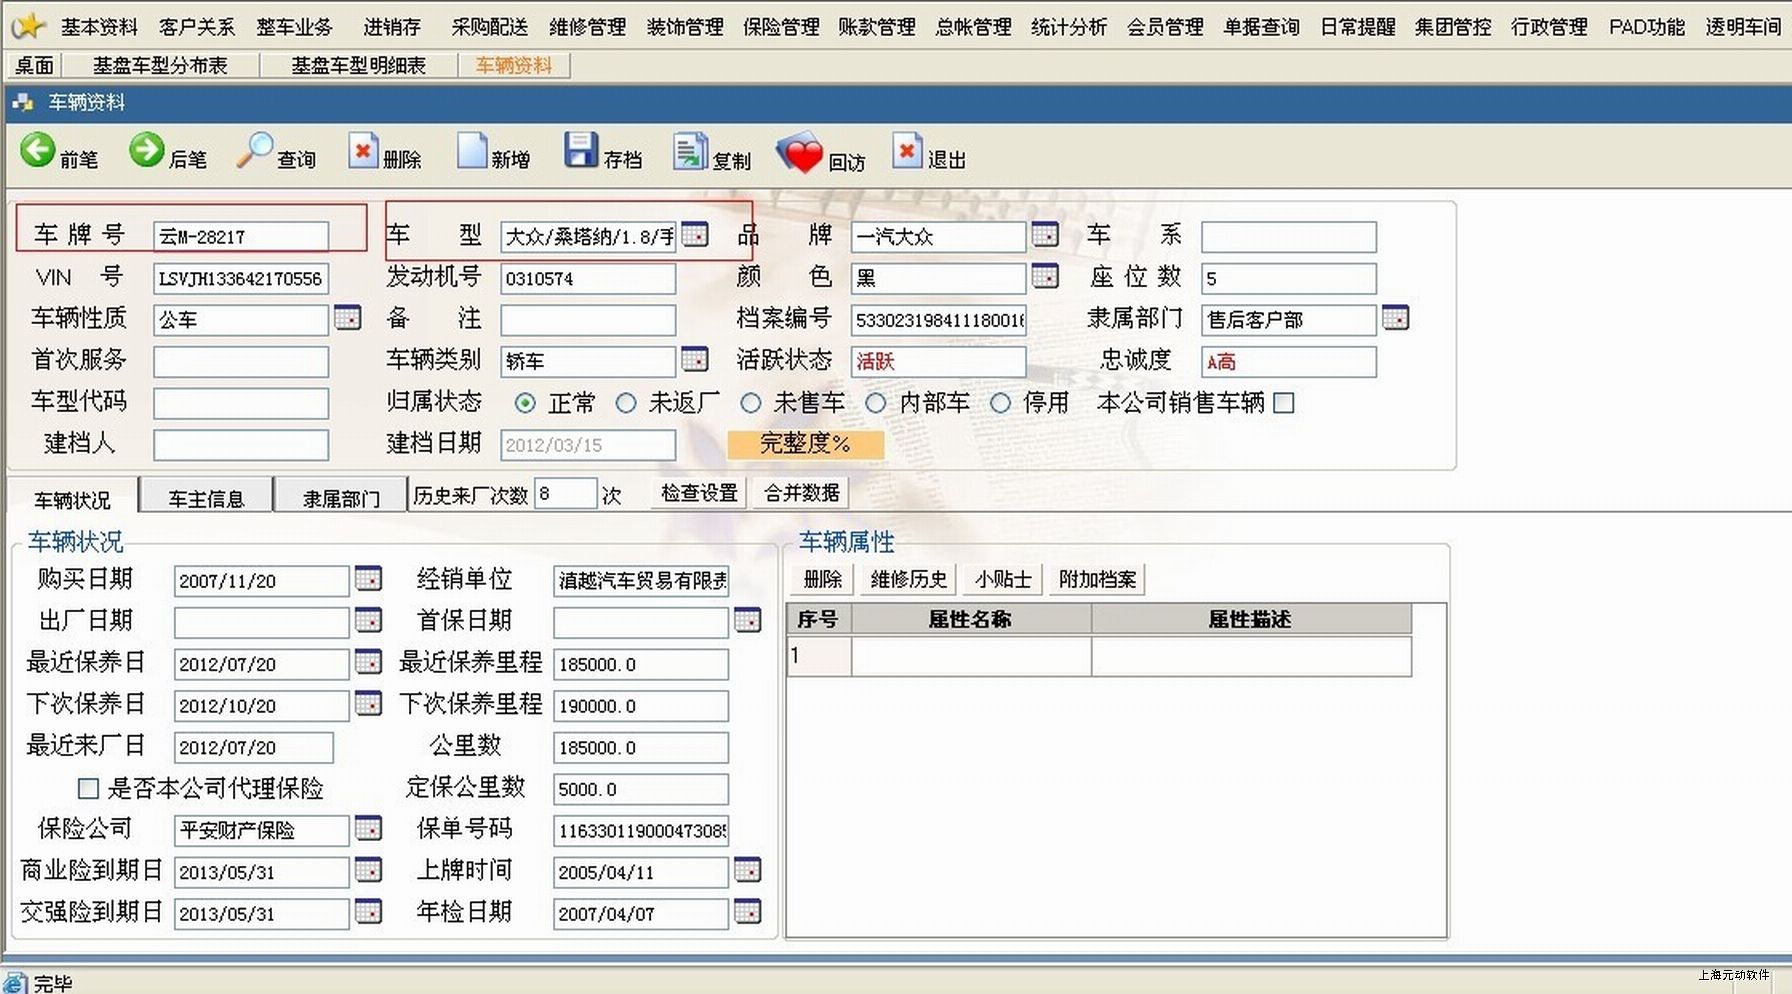This screenshot has height=994, width=1792.
Task: Open the 颜色 field picker button
Action: (x=1045, y=276)
